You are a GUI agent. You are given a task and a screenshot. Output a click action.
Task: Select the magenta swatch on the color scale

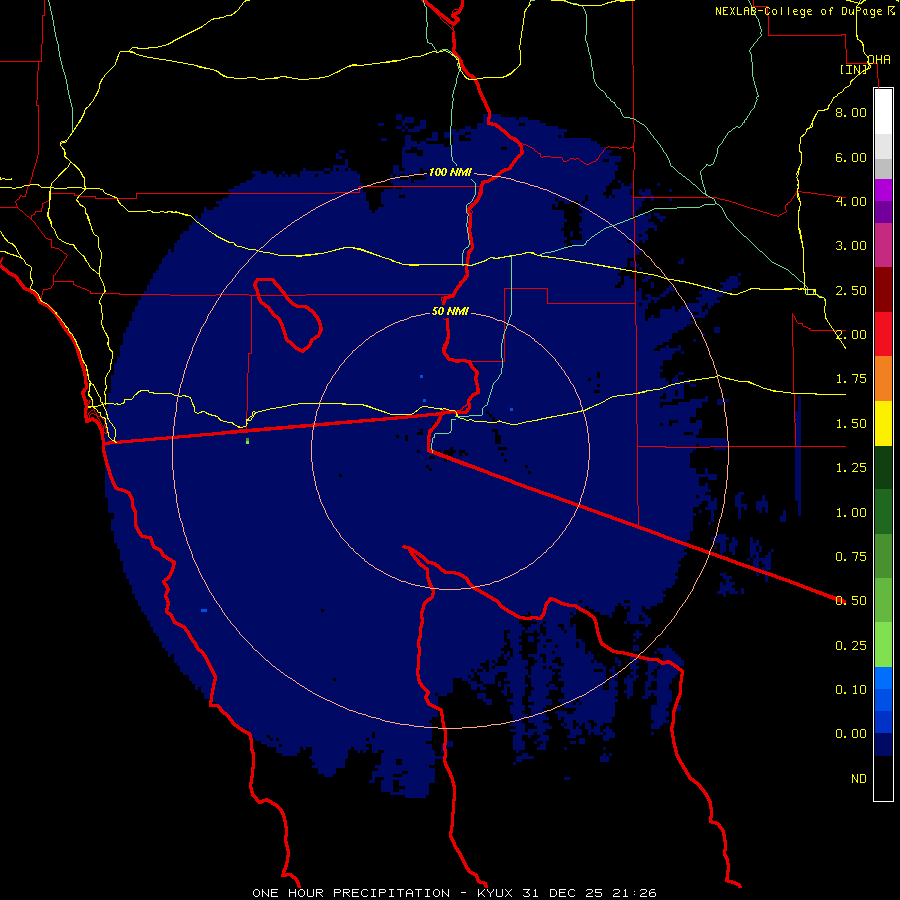[x=883, y=190]
